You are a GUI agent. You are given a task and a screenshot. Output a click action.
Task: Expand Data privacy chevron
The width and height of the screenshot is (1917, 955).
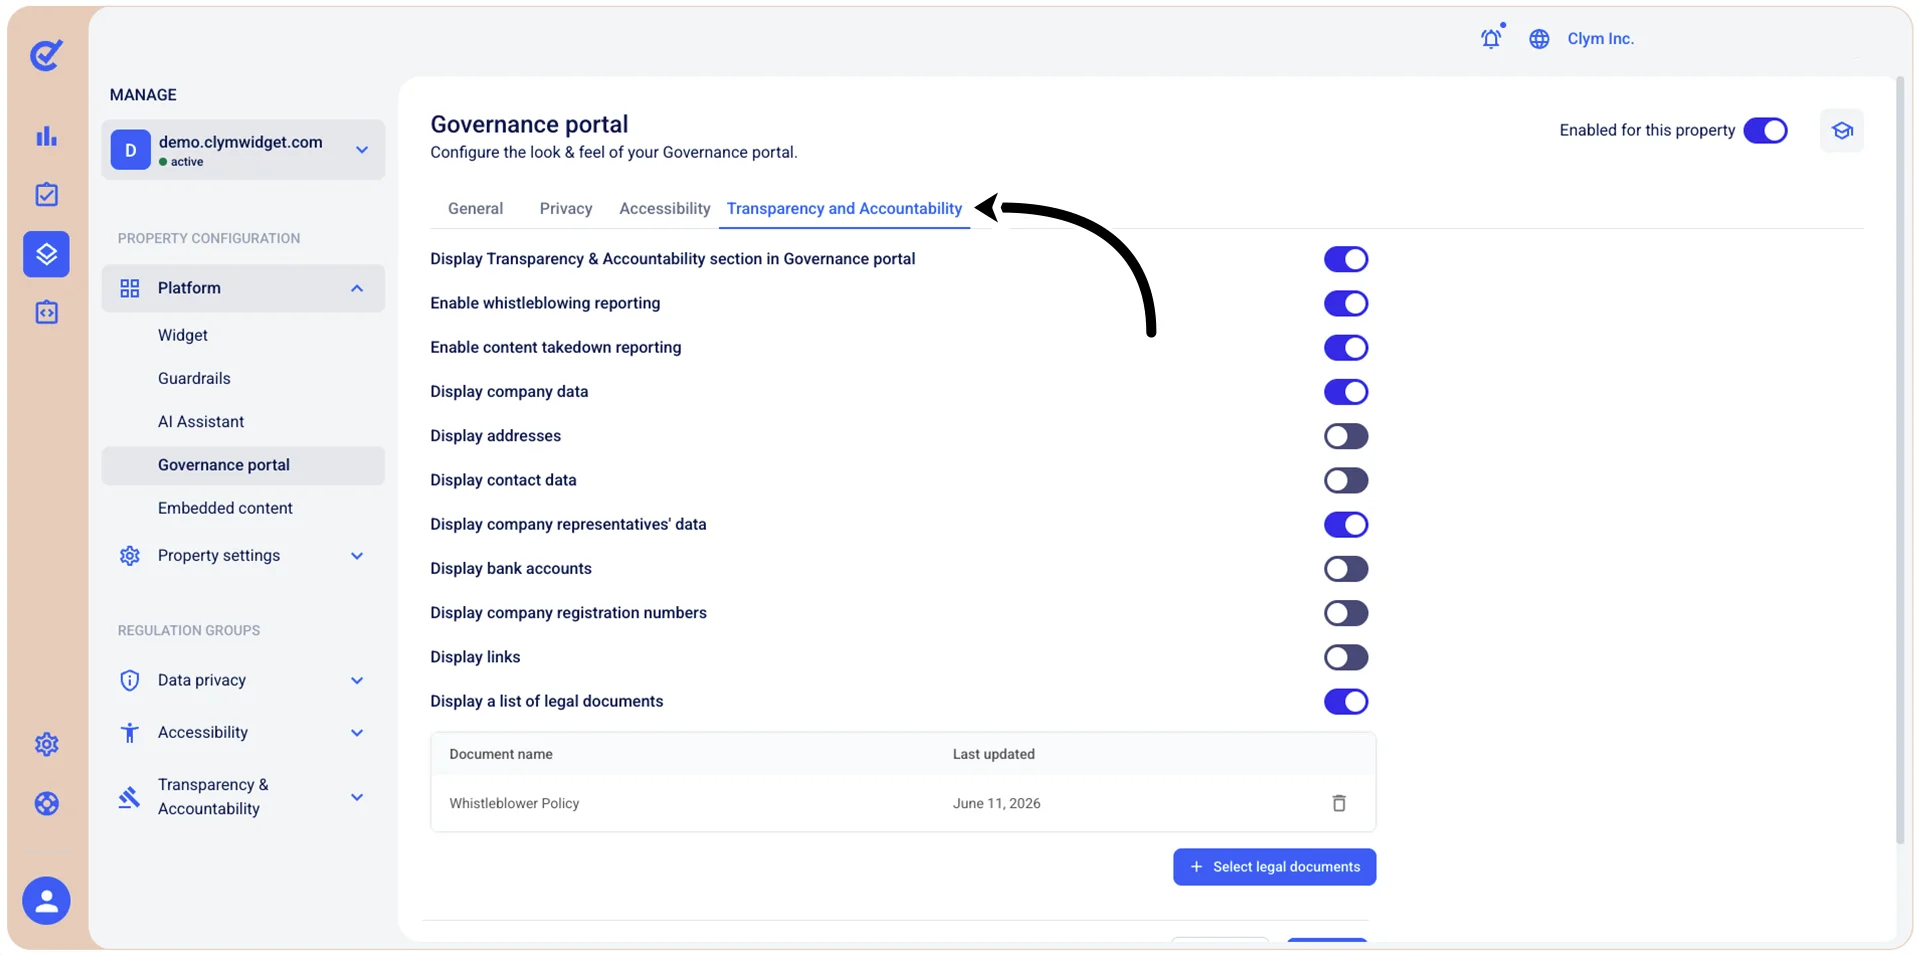(357, 681)
